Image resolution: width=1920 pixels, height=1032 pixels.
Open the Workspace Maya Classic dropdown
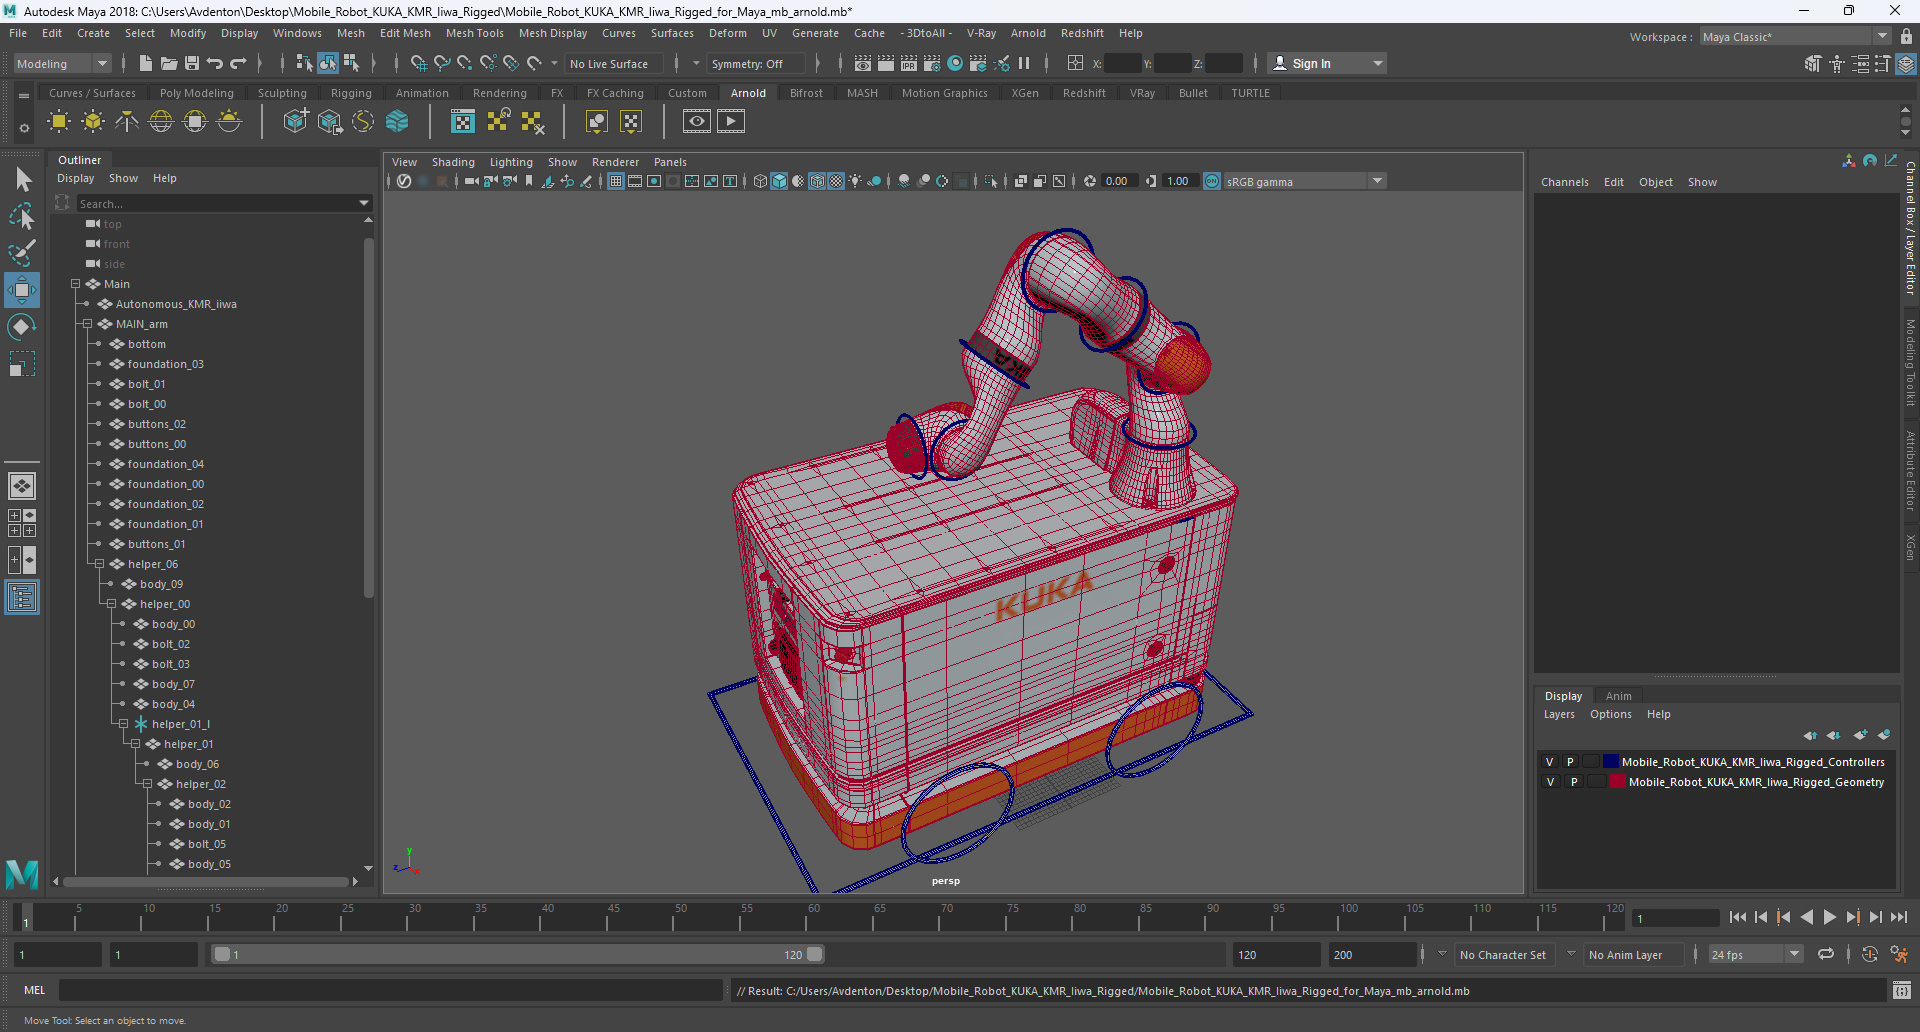click(1795, 37)
